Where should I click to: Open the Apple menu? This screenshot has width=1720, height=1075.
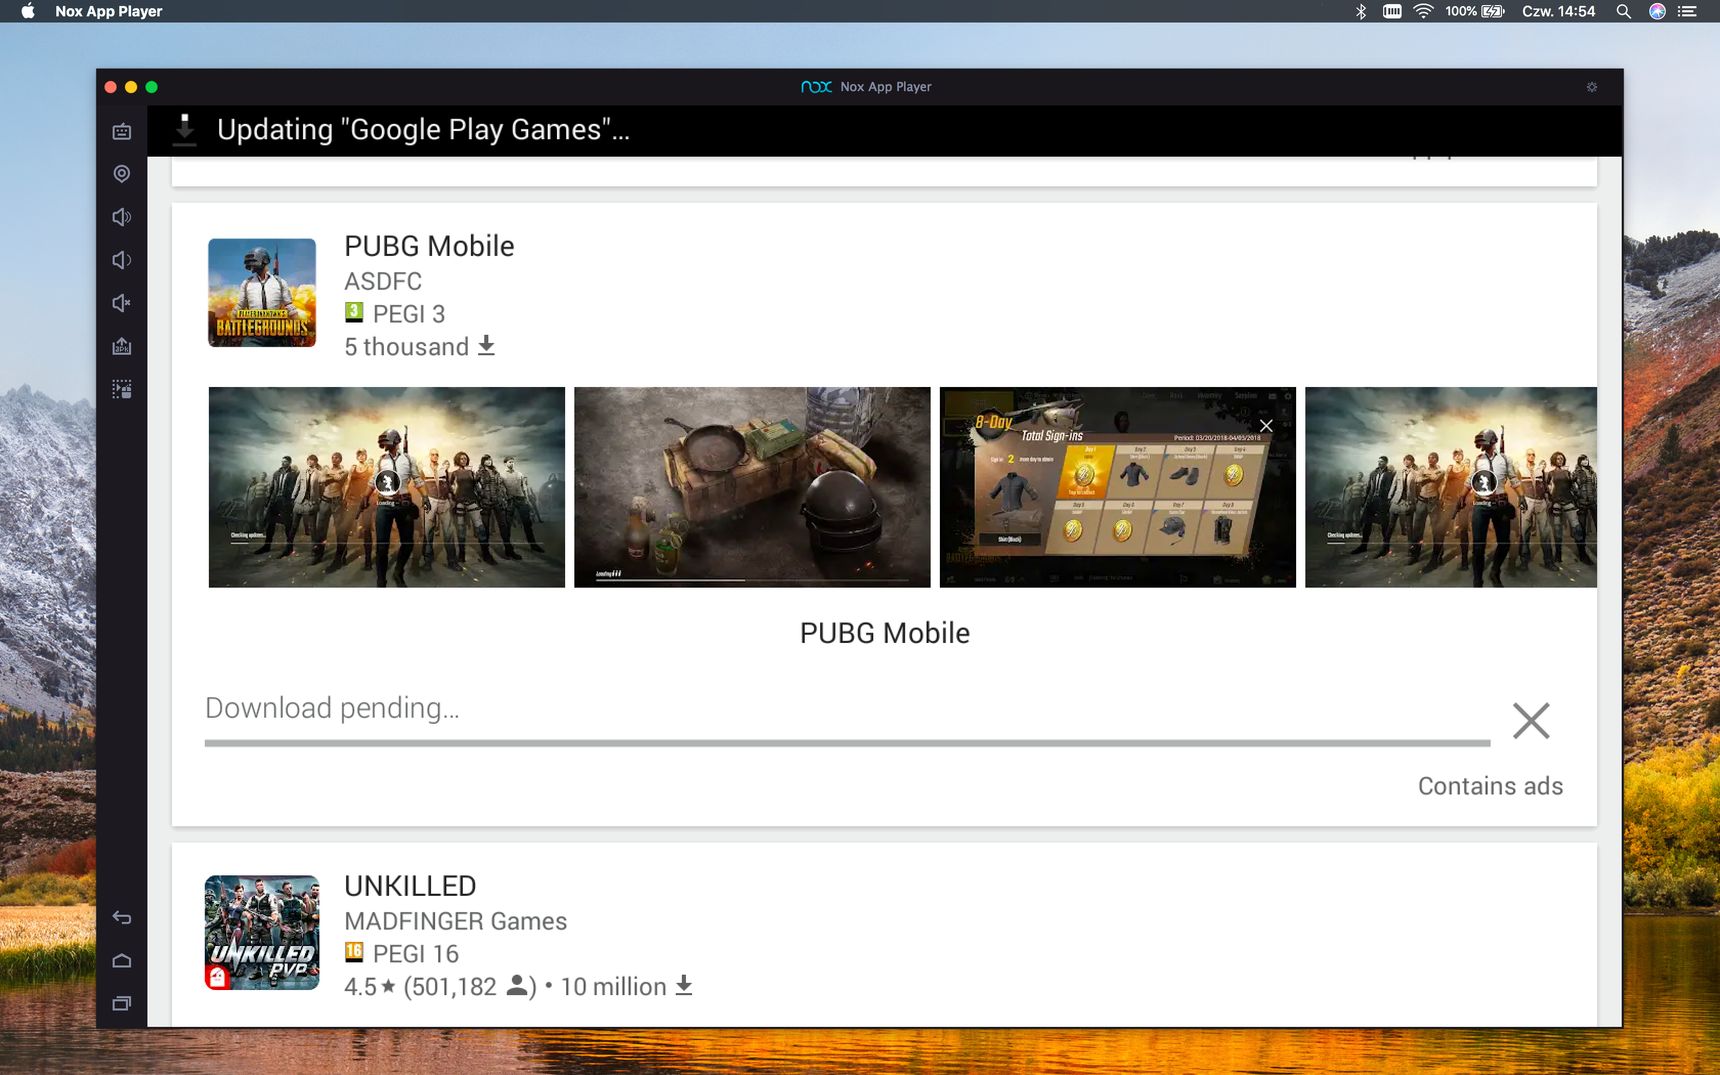tap(28, 11)
